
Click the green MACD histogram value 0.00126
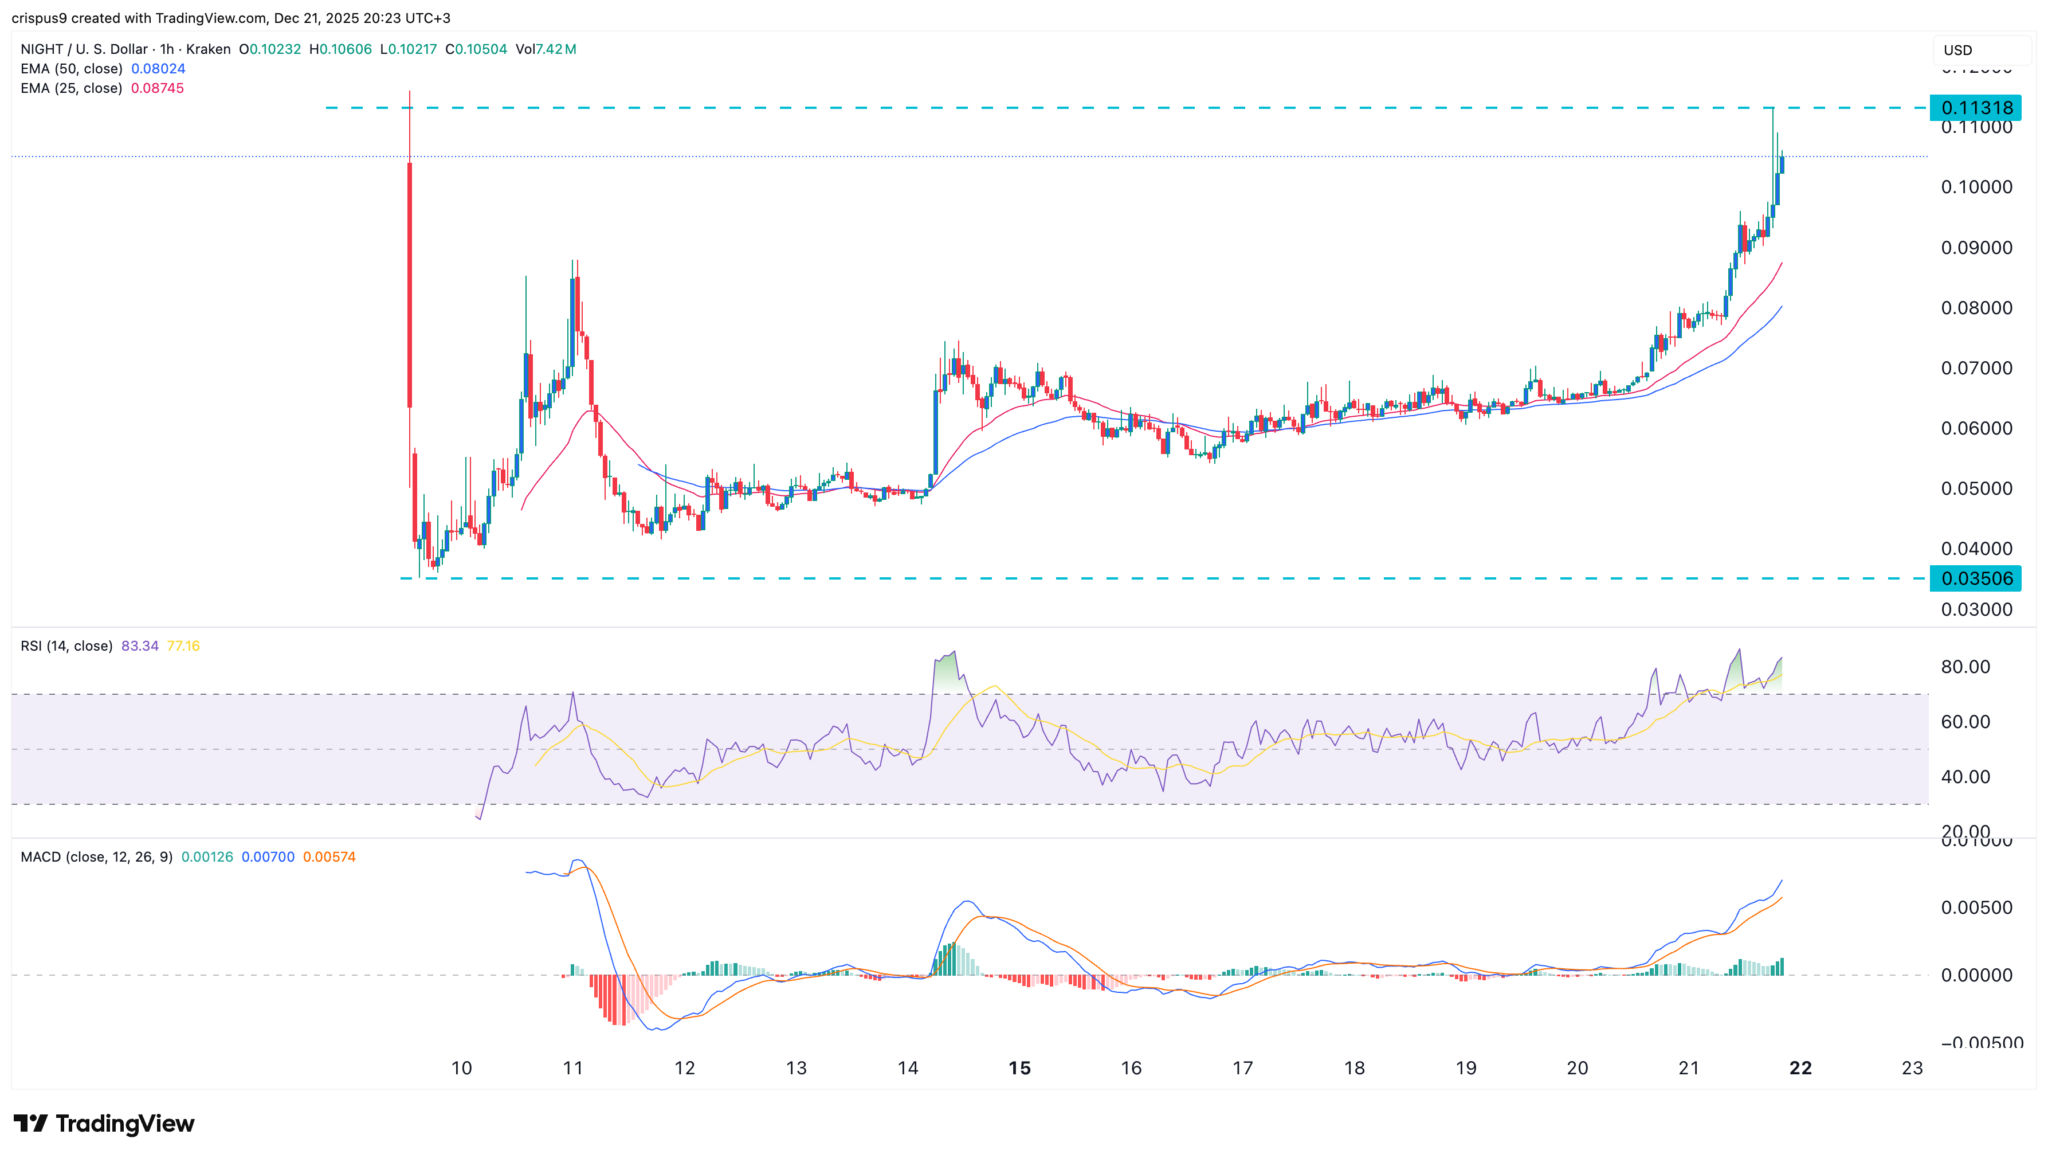click(207, 857)
